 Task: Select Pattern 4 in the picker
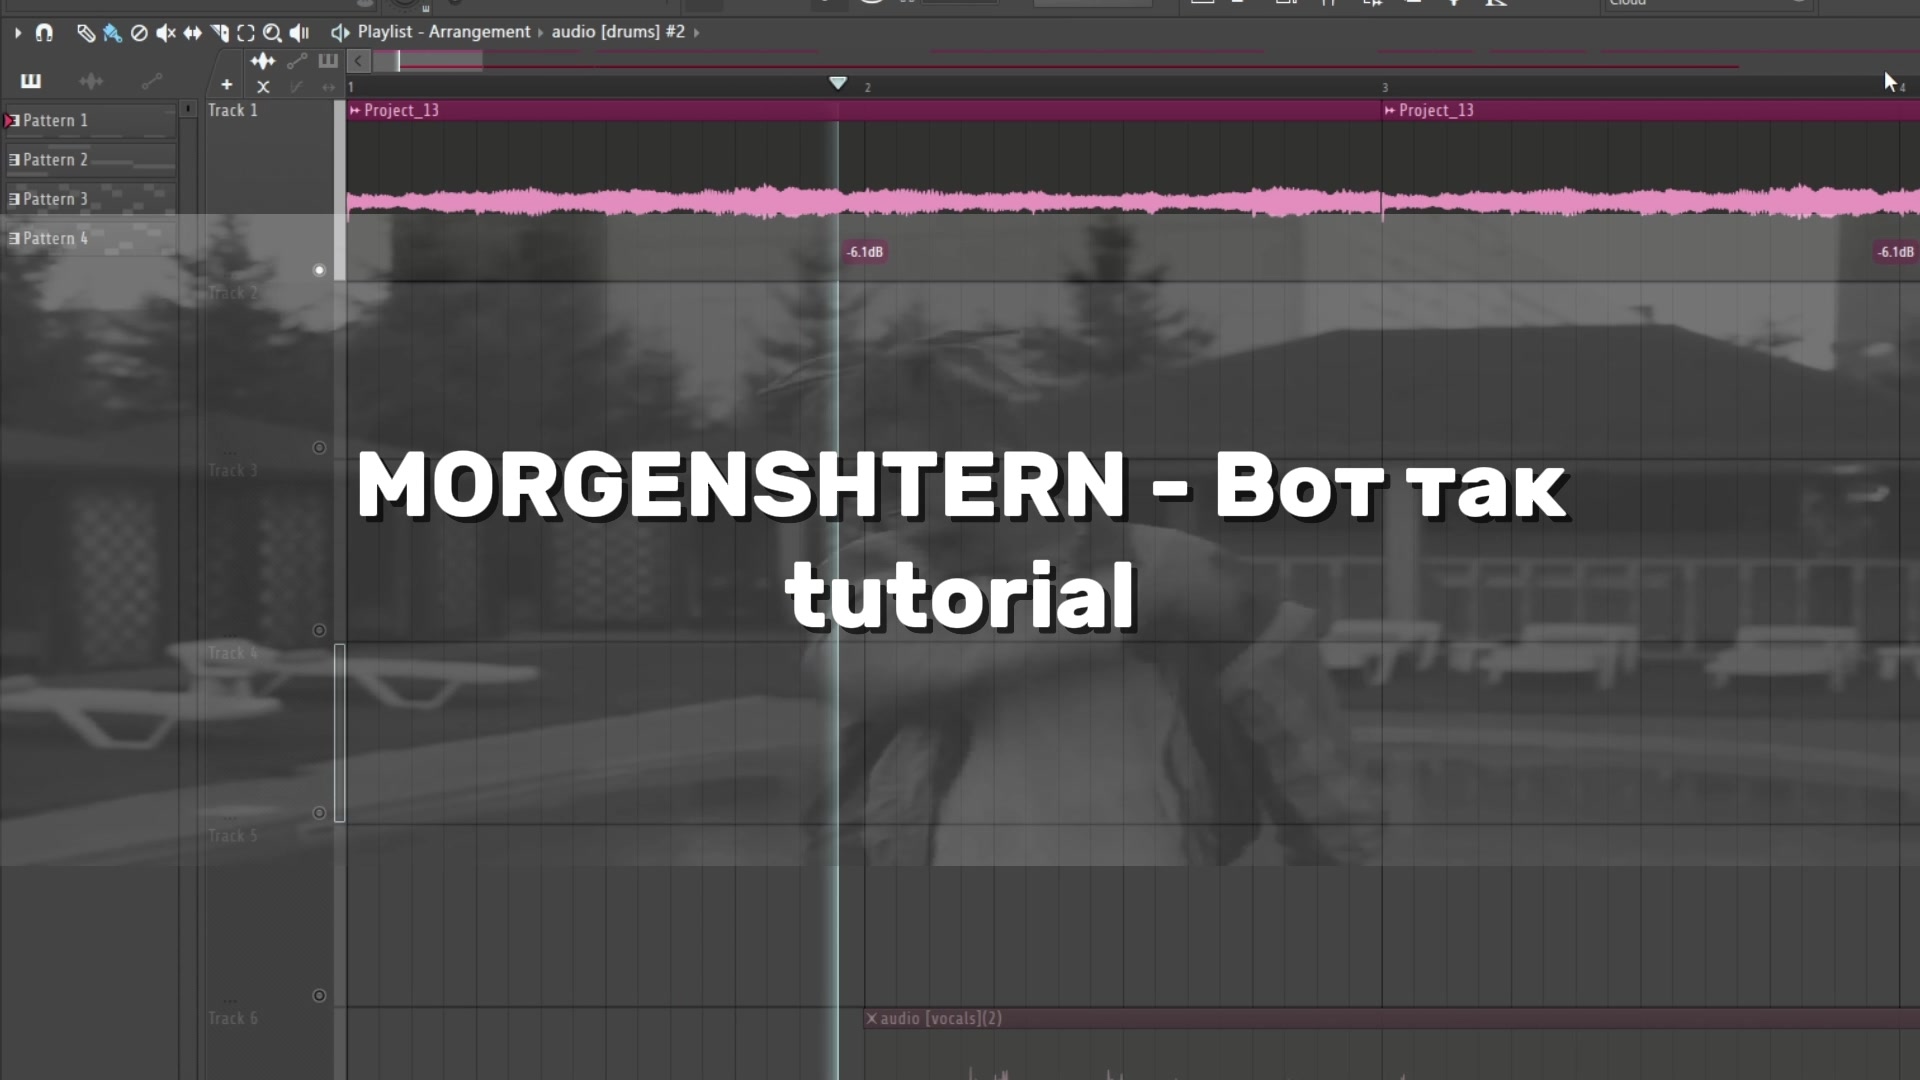90,238
